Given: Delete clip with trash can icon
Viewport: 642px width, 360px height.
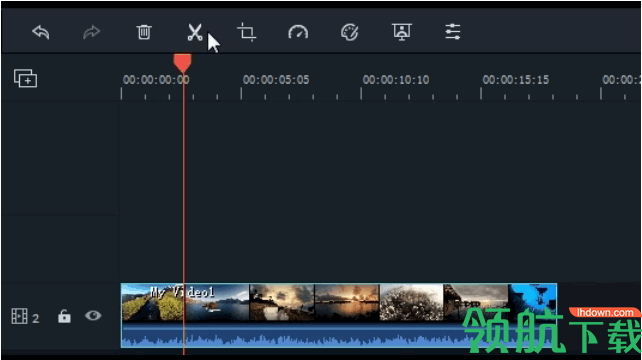Looking at the screenshot, I should 144,32.
